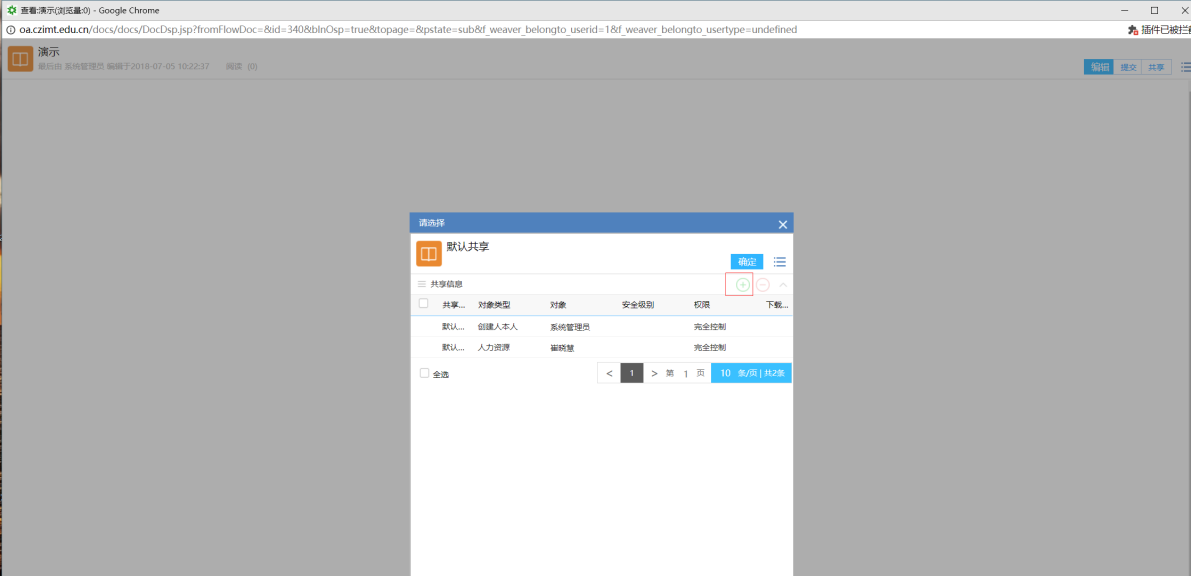
Task: Open the list menu icon beside 确定
Action: [780, 262]
